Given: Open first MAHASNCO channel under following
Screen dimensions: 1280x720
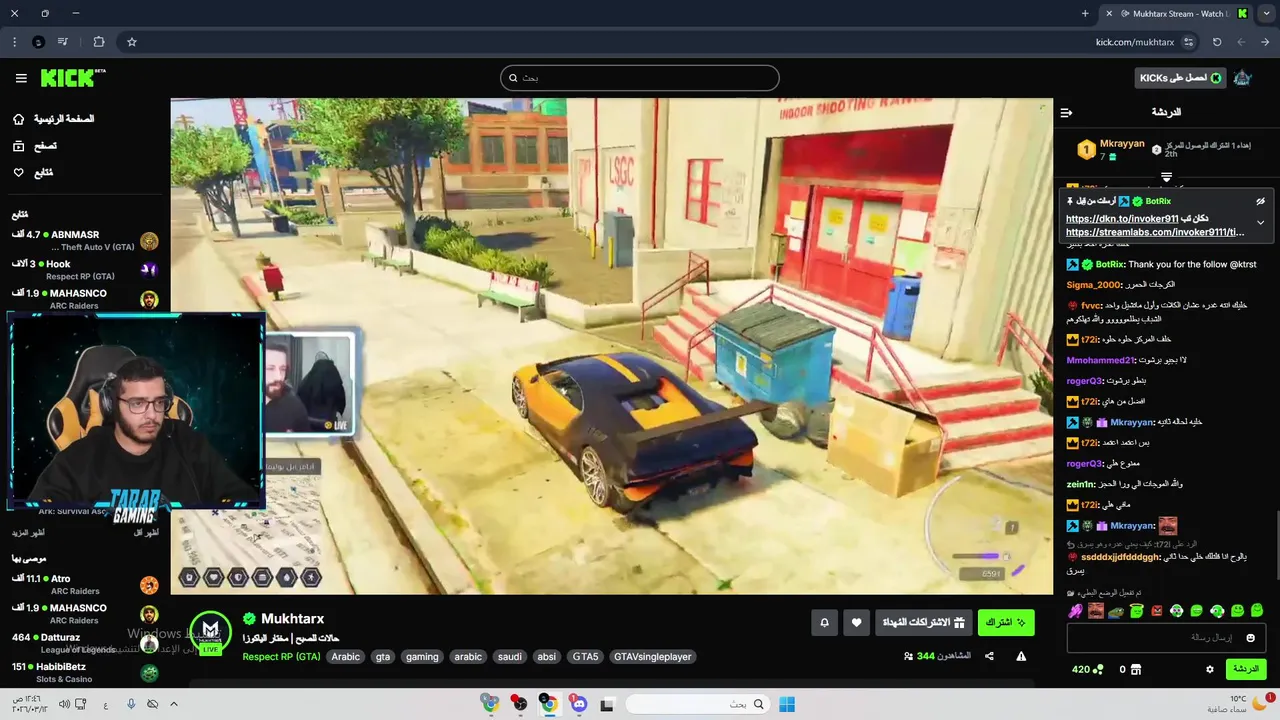Looking at the screenshot, I should 85,299.
